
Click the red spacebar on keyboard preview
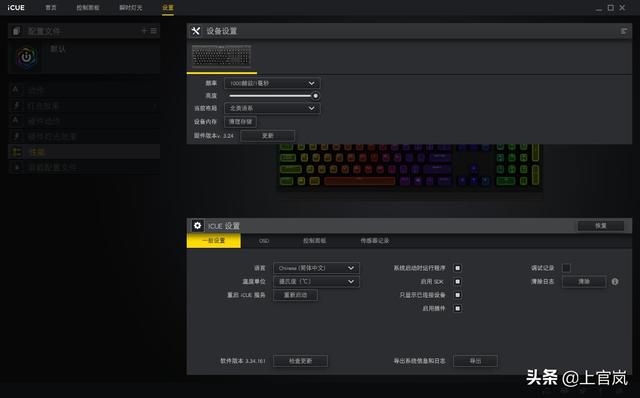point(360,180)
